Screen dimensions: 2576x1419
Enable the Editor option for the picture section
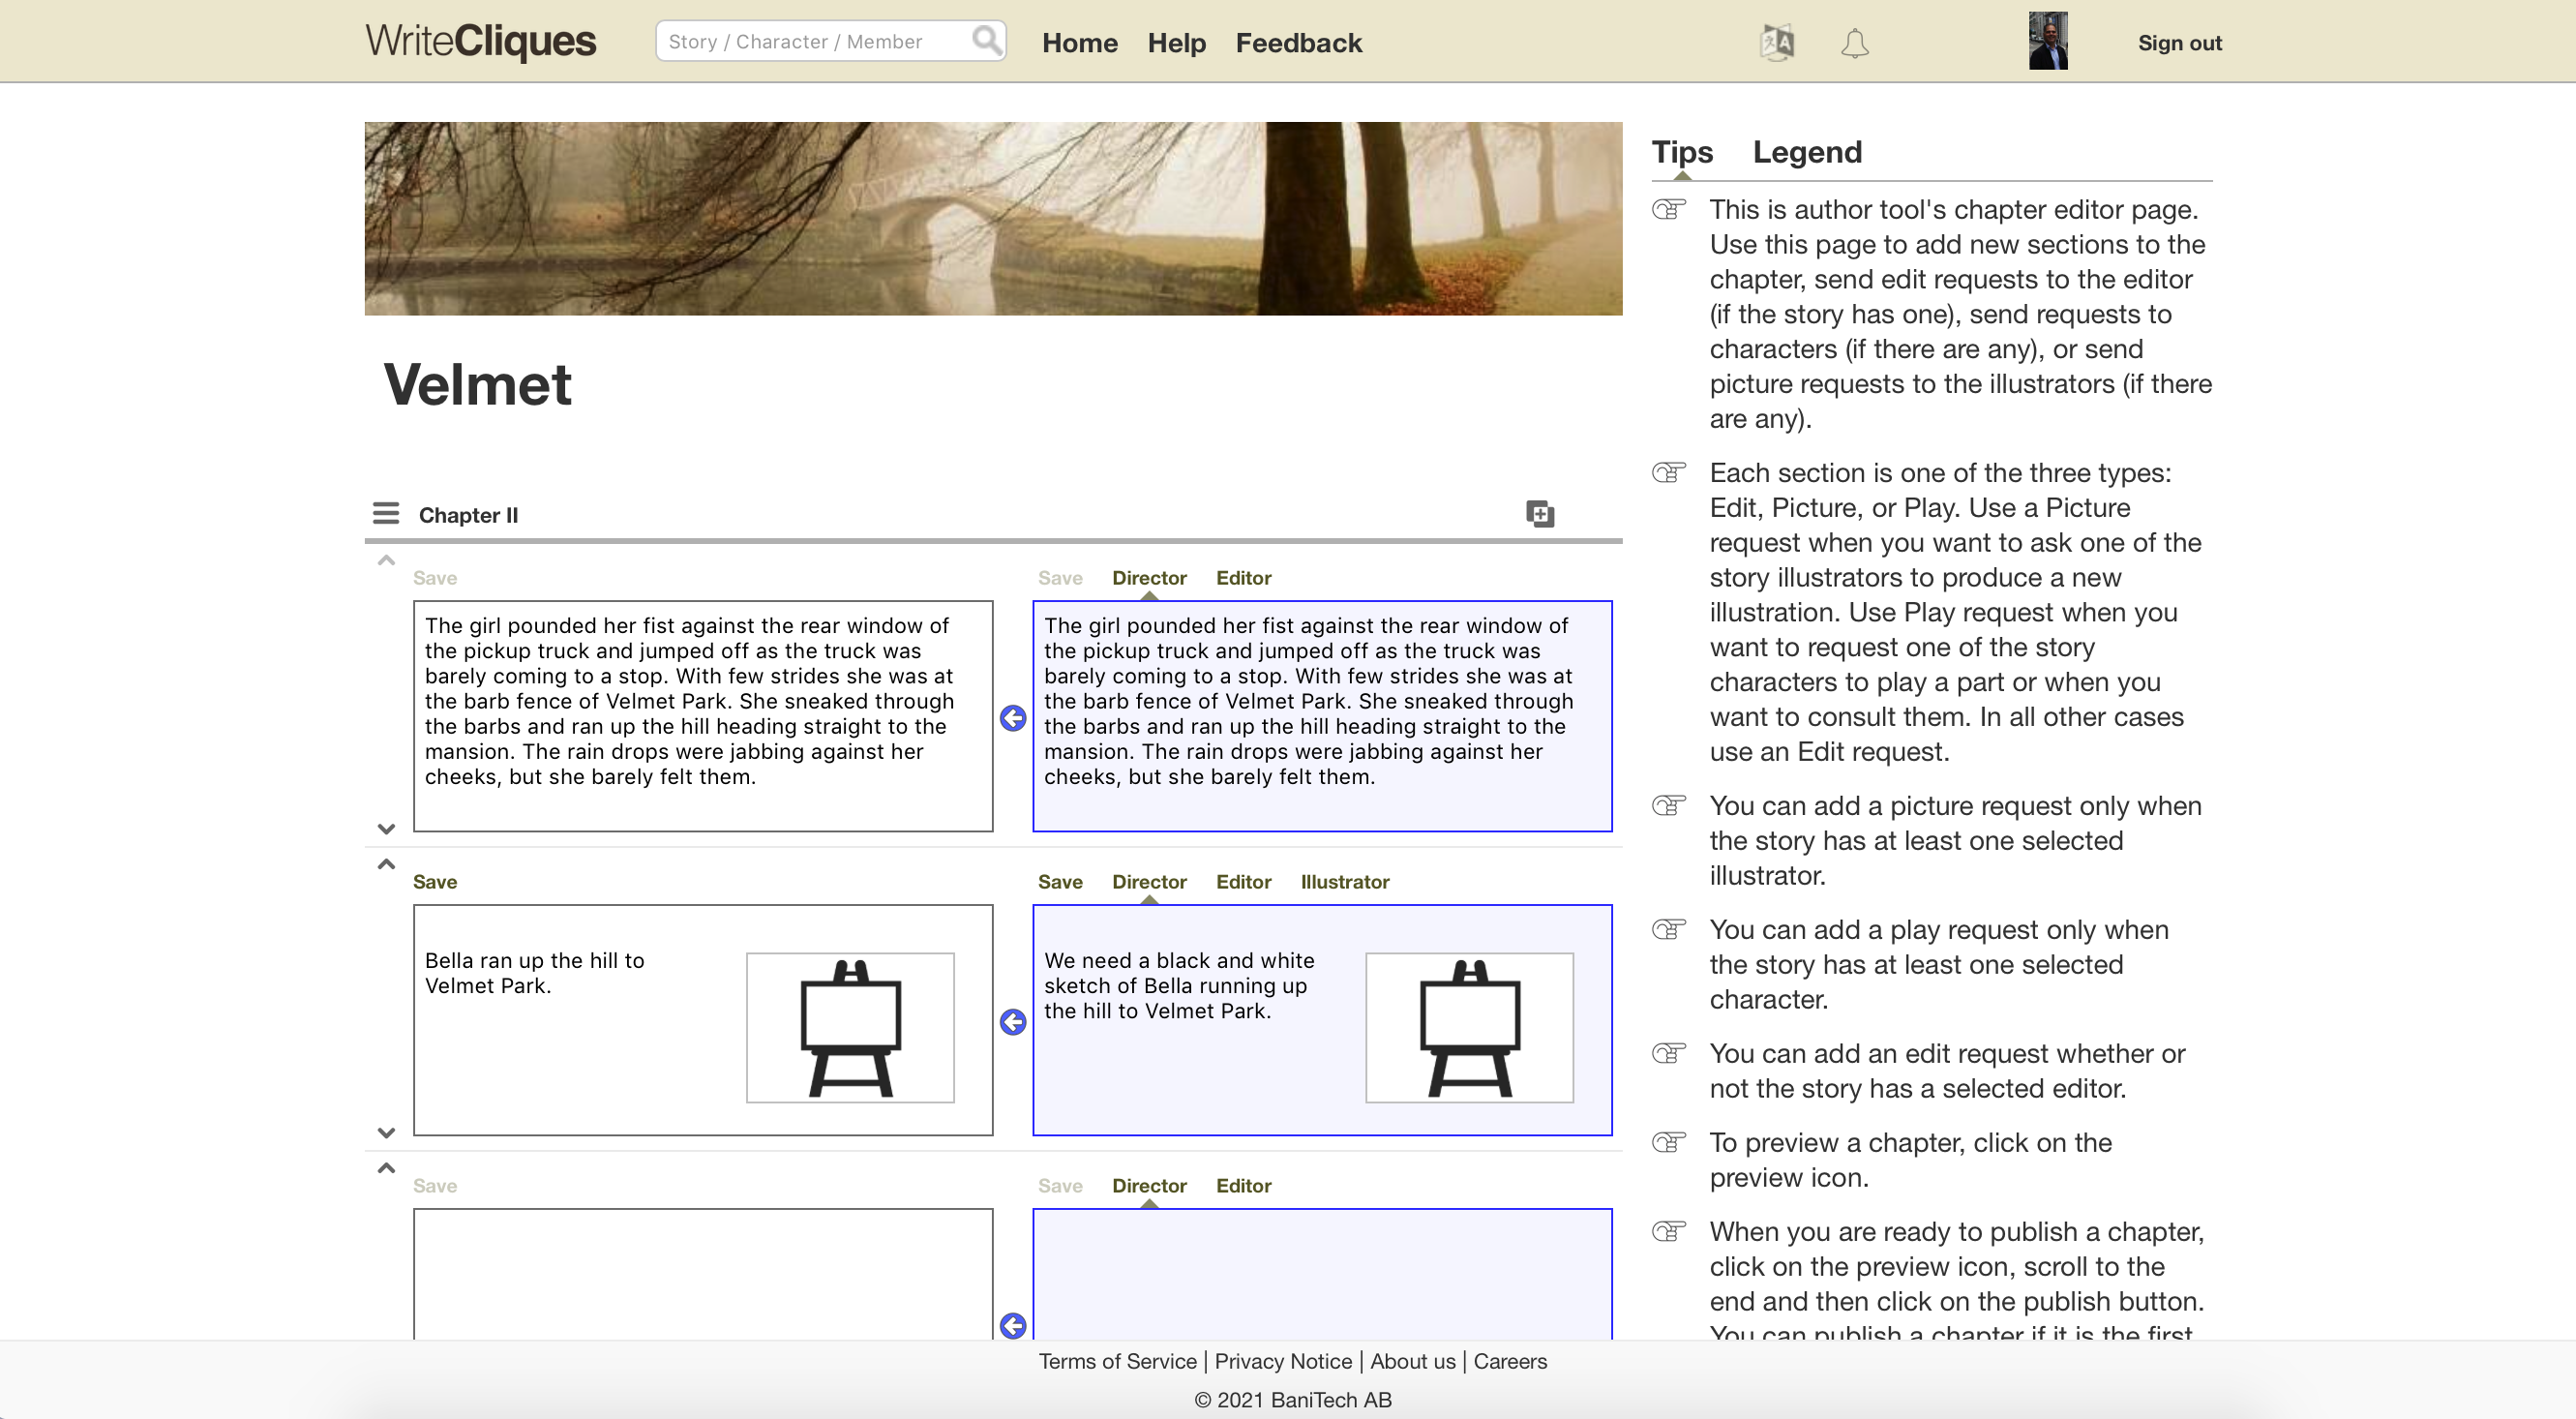point(1243,882)
